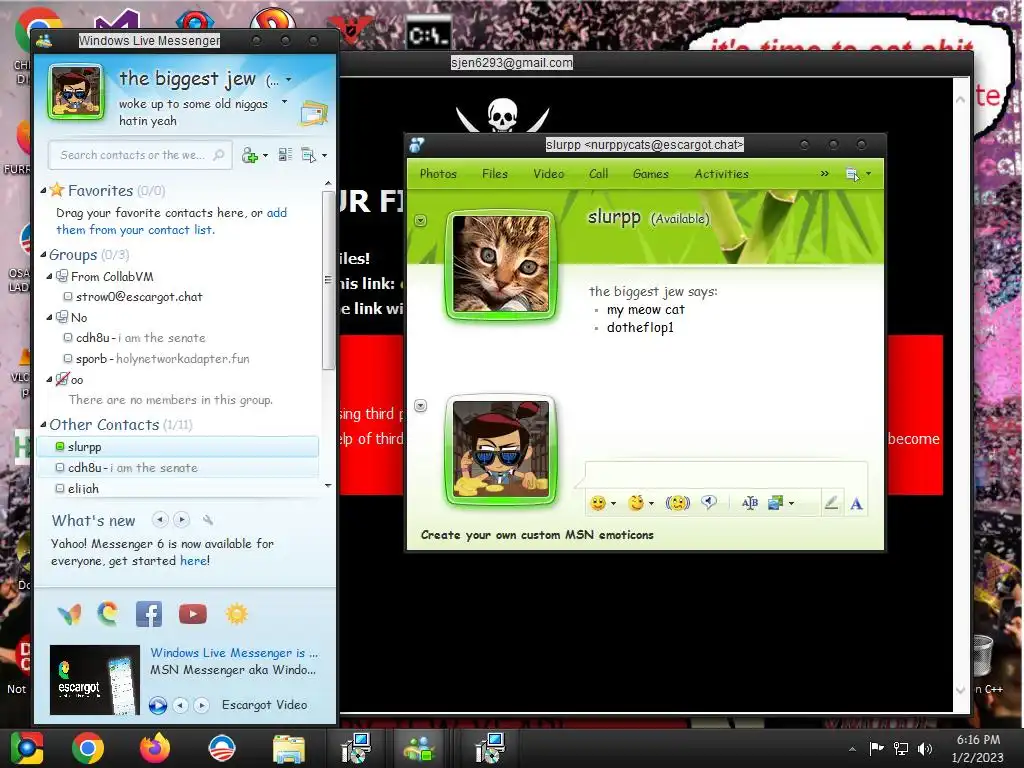The image size is (1024, 768).
Task: Open the background picture icon menu
Action: [780, 503]
